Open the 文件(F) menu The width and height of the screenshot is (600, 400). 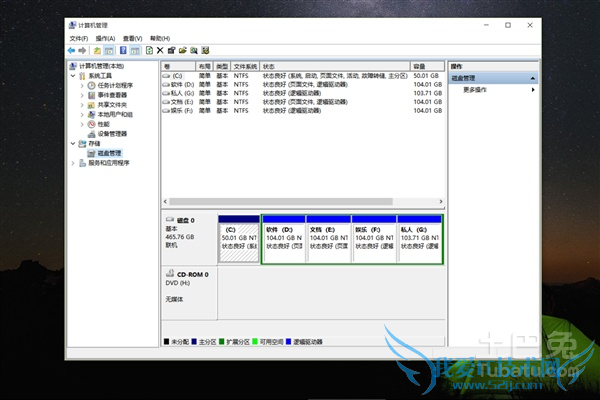(x=78, y=38)
